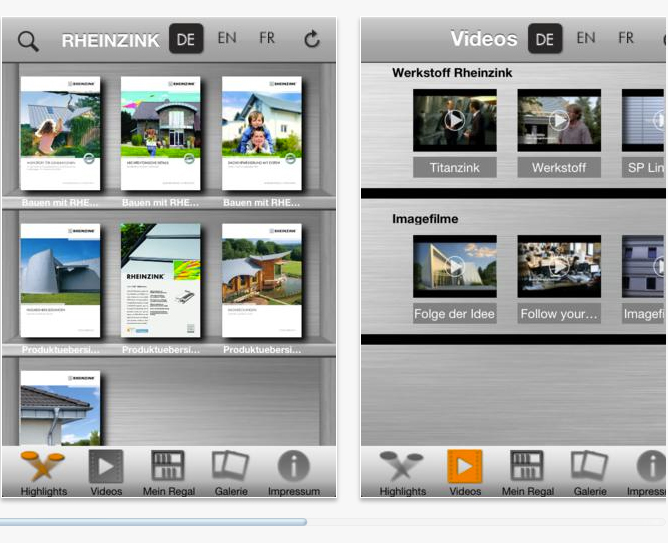Open Impressum info icon in left screen
The height and width of the screenshot is (551, 668).
293,472
